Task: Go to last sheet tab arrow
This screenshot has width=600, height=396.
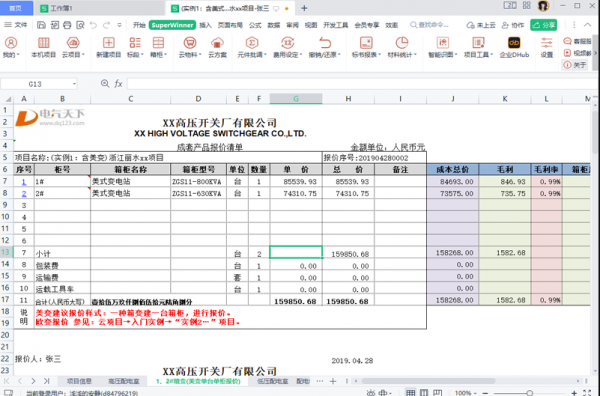Action: point(47,381)
